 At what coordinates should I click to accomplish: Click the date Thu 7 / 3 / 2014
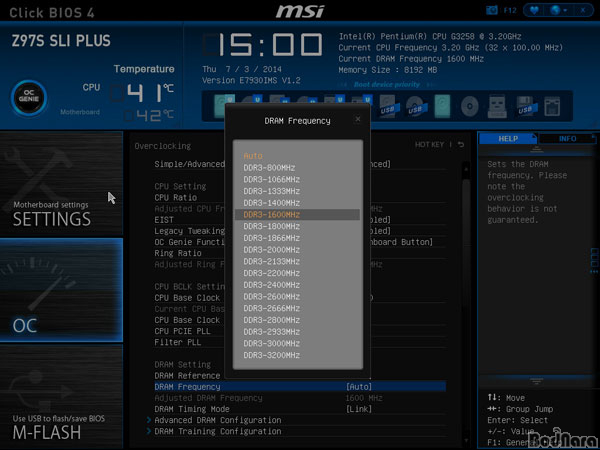[x=242, y=69]
